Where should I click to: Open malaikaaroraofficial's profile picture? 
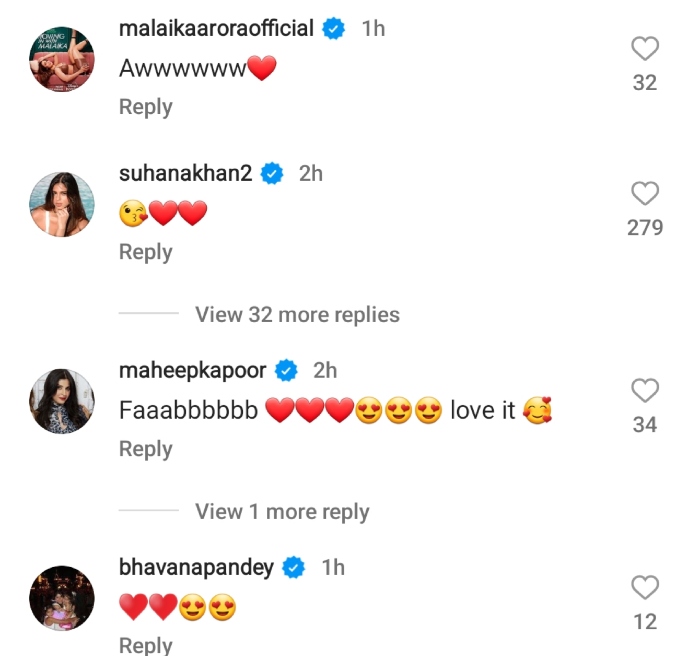[x=60, y=60]
